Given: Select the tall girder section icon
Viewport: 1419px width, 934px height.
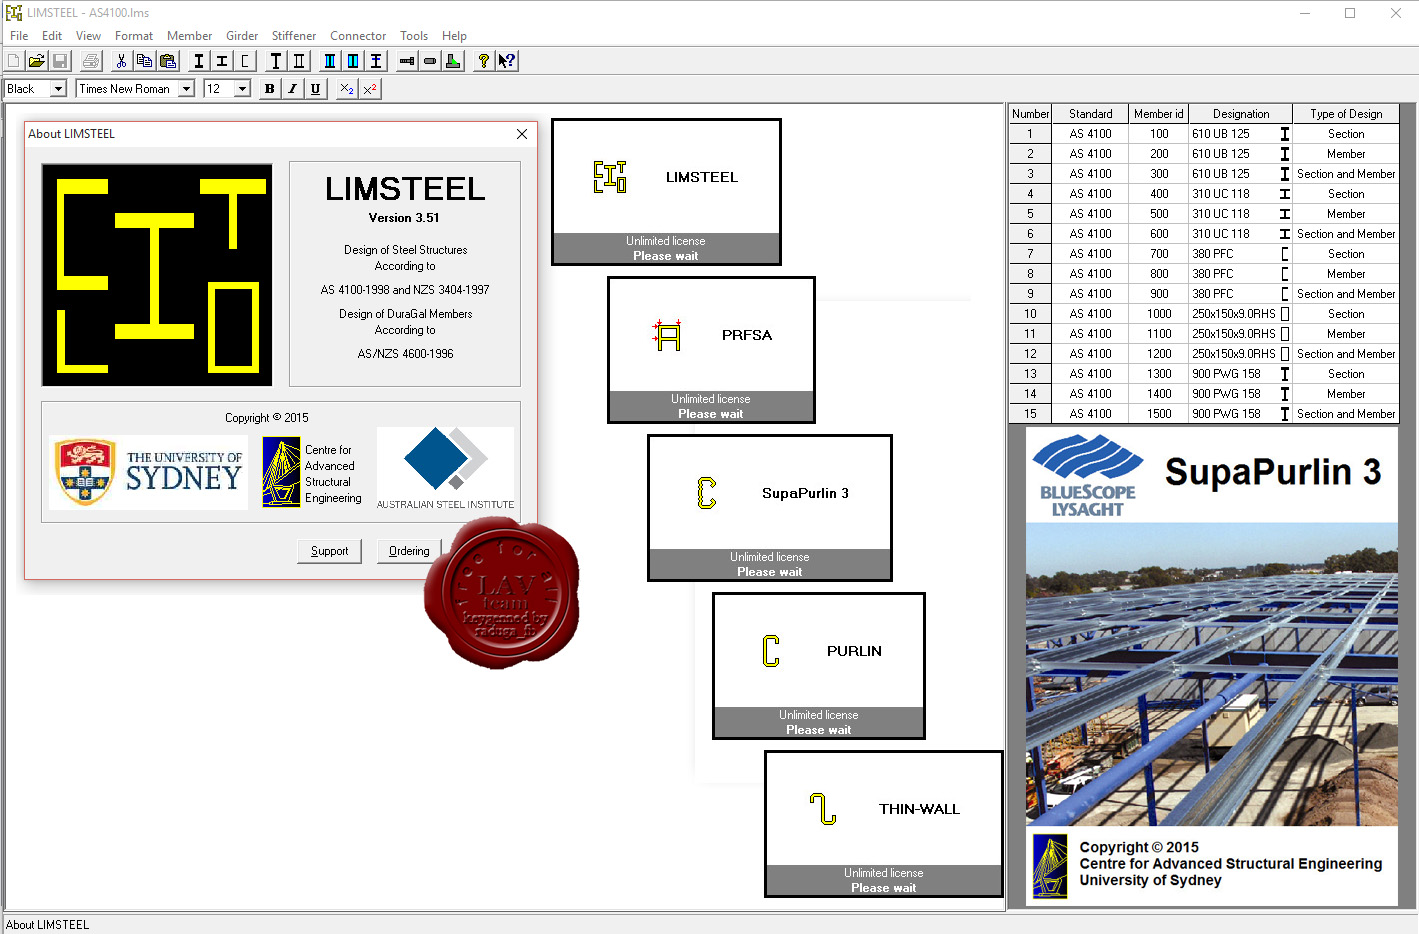Looking at the screenshot, I should [x=276, y=61].
